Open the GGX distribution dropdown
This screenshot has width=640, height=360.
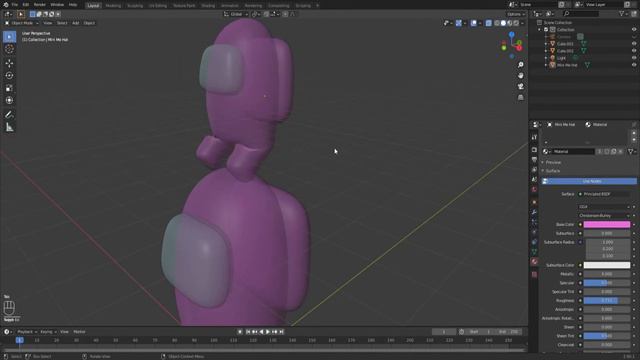point(604,207)
